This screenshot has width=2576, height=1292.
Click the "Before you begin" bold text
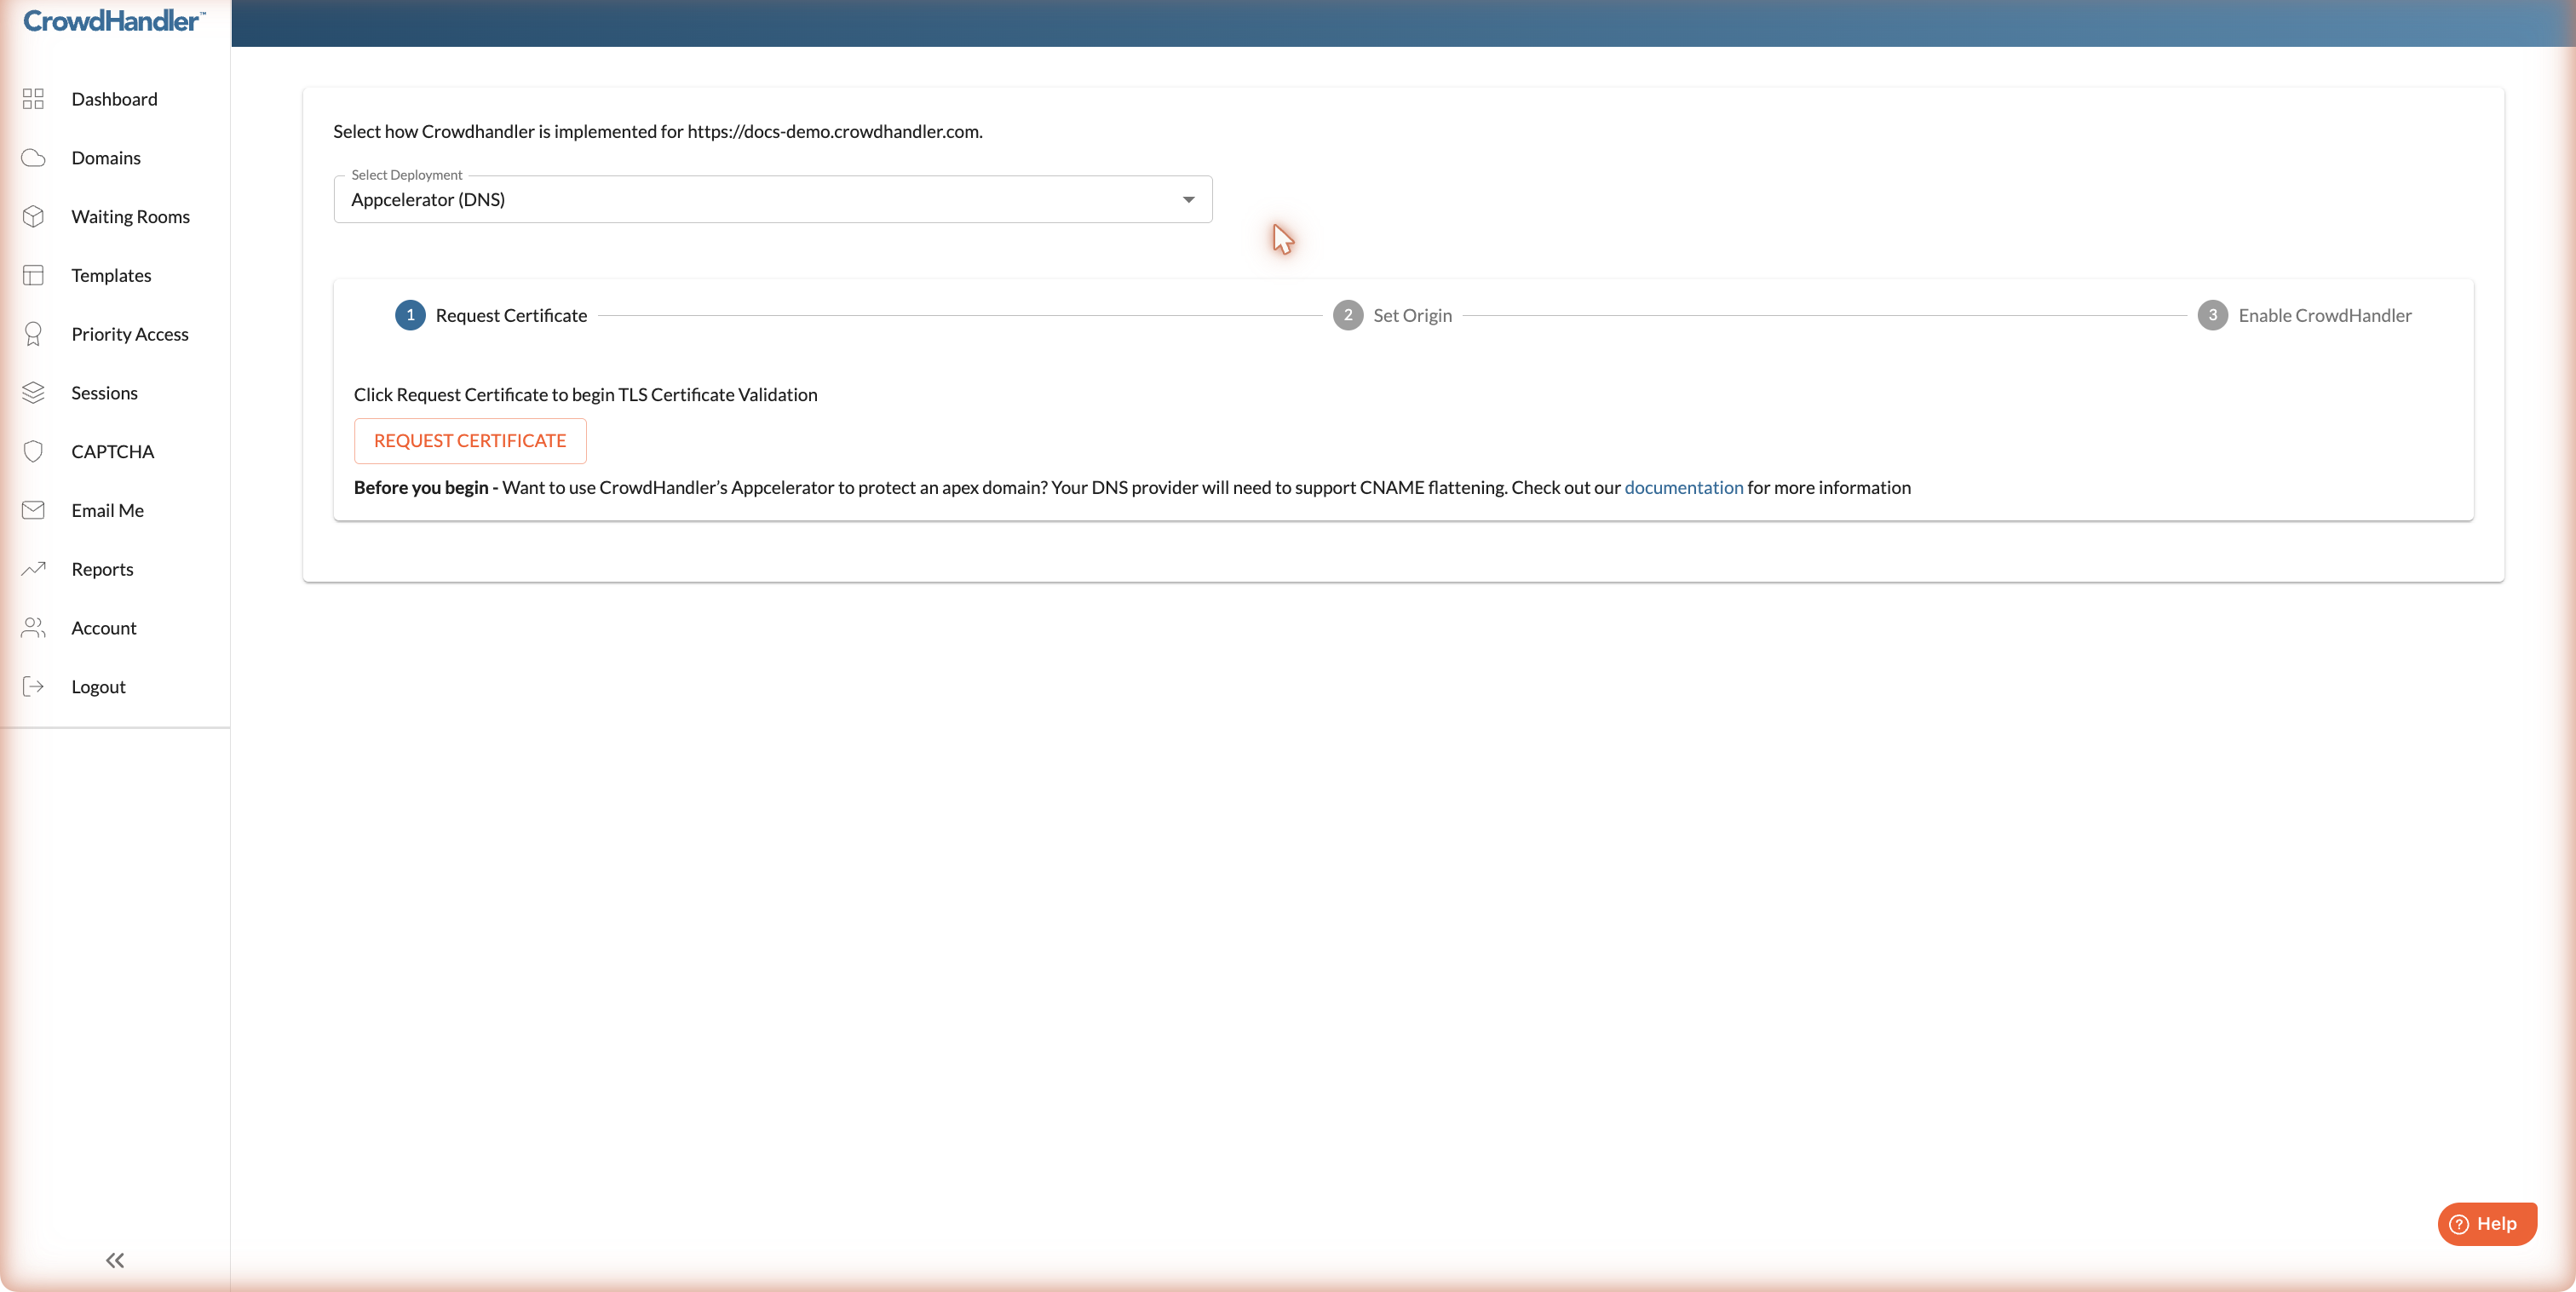426,487
